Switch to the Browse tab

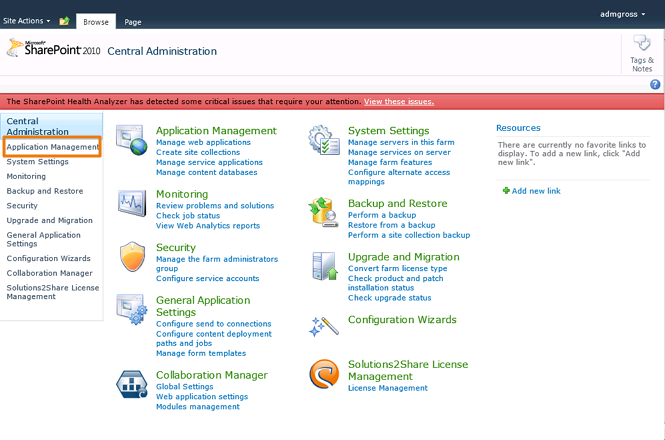[x=96, y=22]
